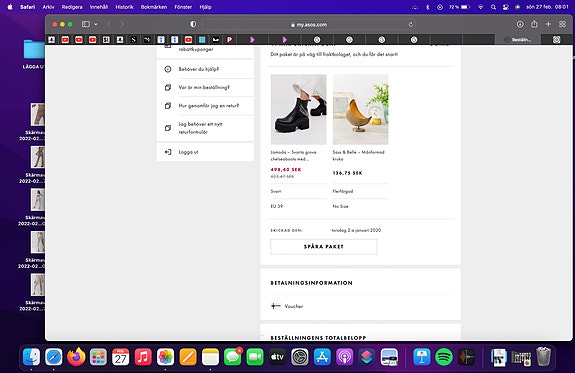Open Var är min beställning? link
Image resolution: width=575 pixels, height=373 pixels.
(204, 87)
